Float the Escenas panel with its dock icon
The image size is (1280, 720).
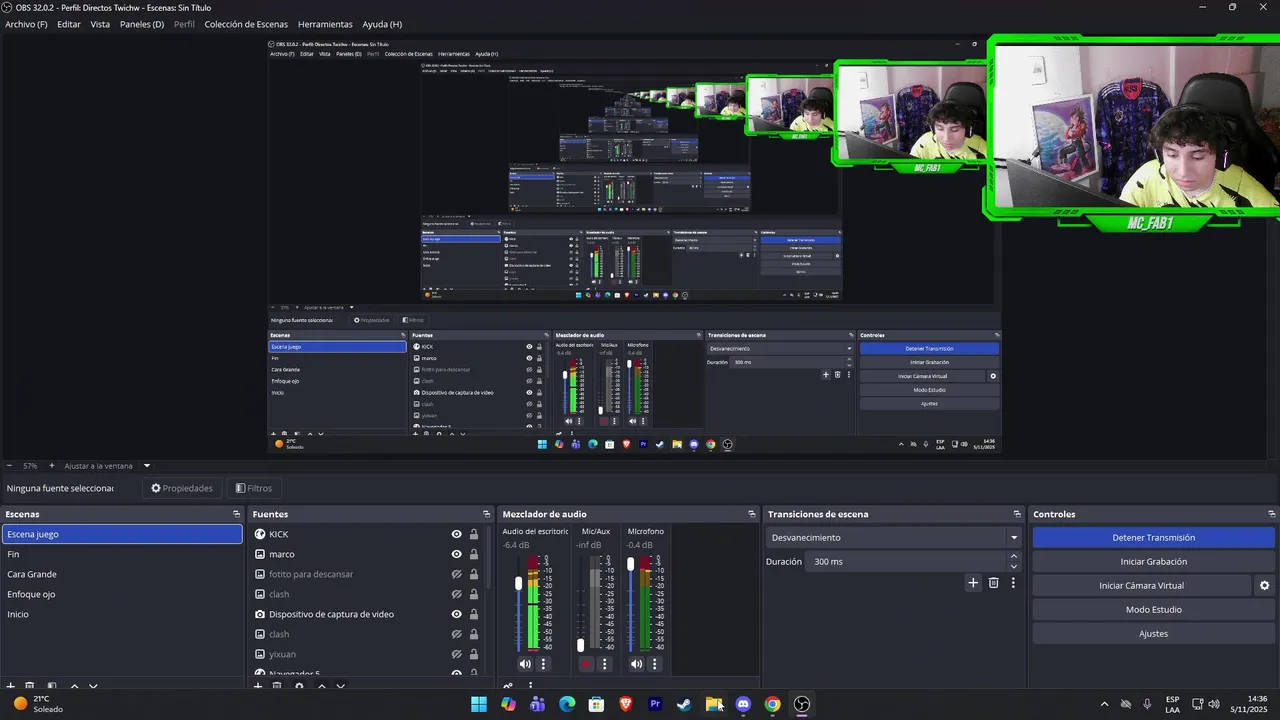(x=237, y=514)
